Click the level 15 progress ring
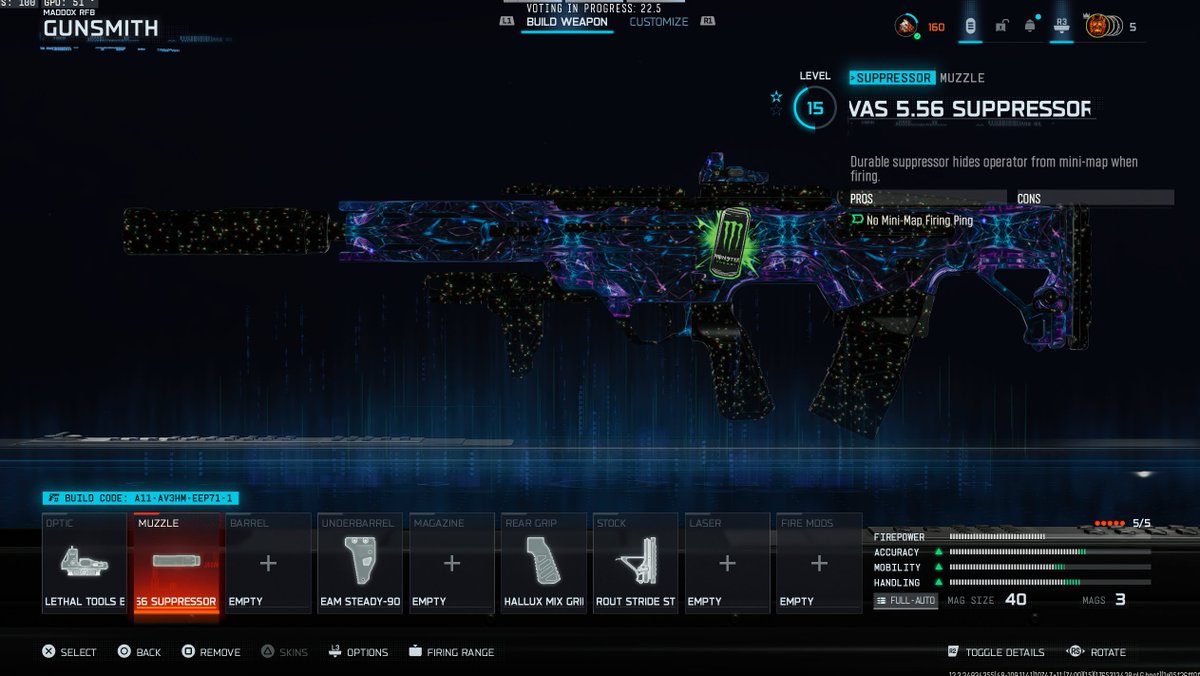1200x676 pixels. [815, 107]
